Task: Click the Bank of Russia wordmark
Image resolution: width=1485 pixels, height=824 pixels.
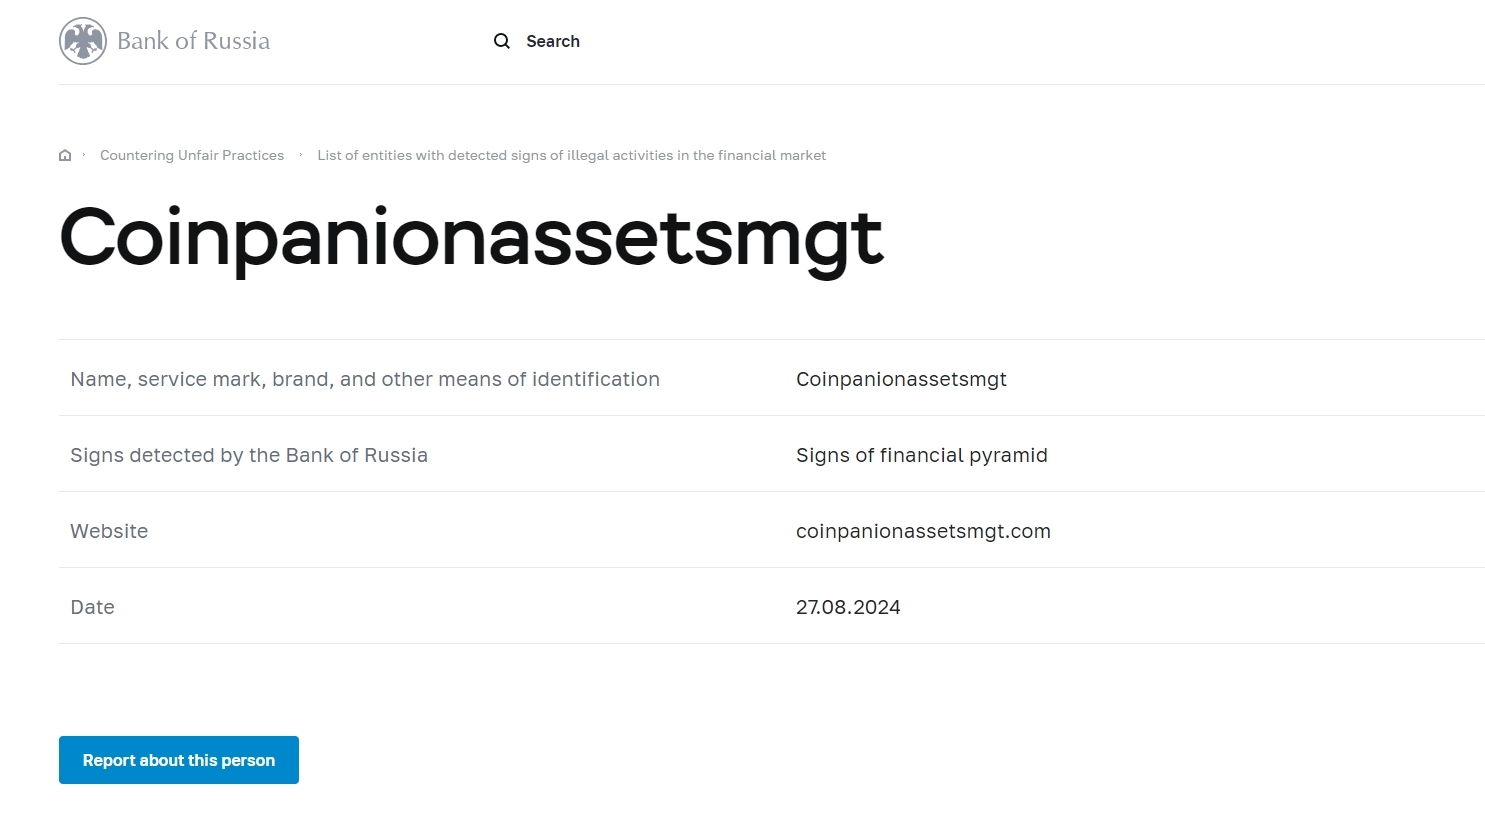Action: coord(194,41)
